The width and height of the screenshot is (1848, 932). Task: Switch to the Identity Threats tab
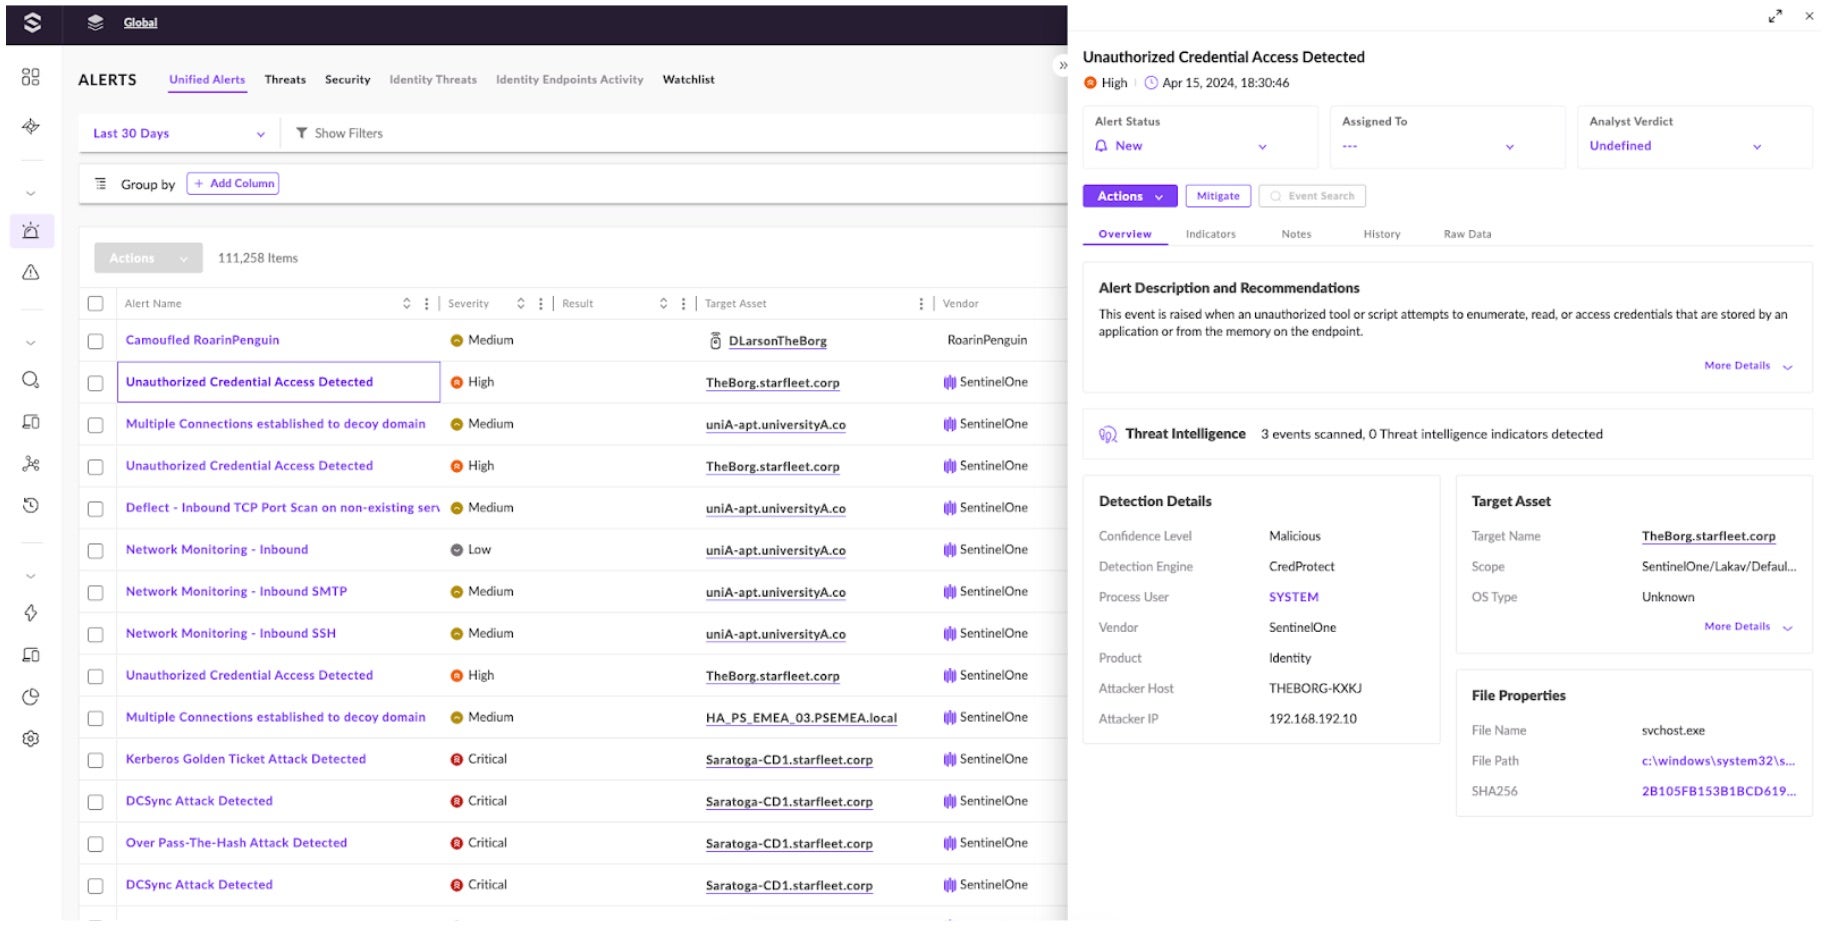[432, 80]
